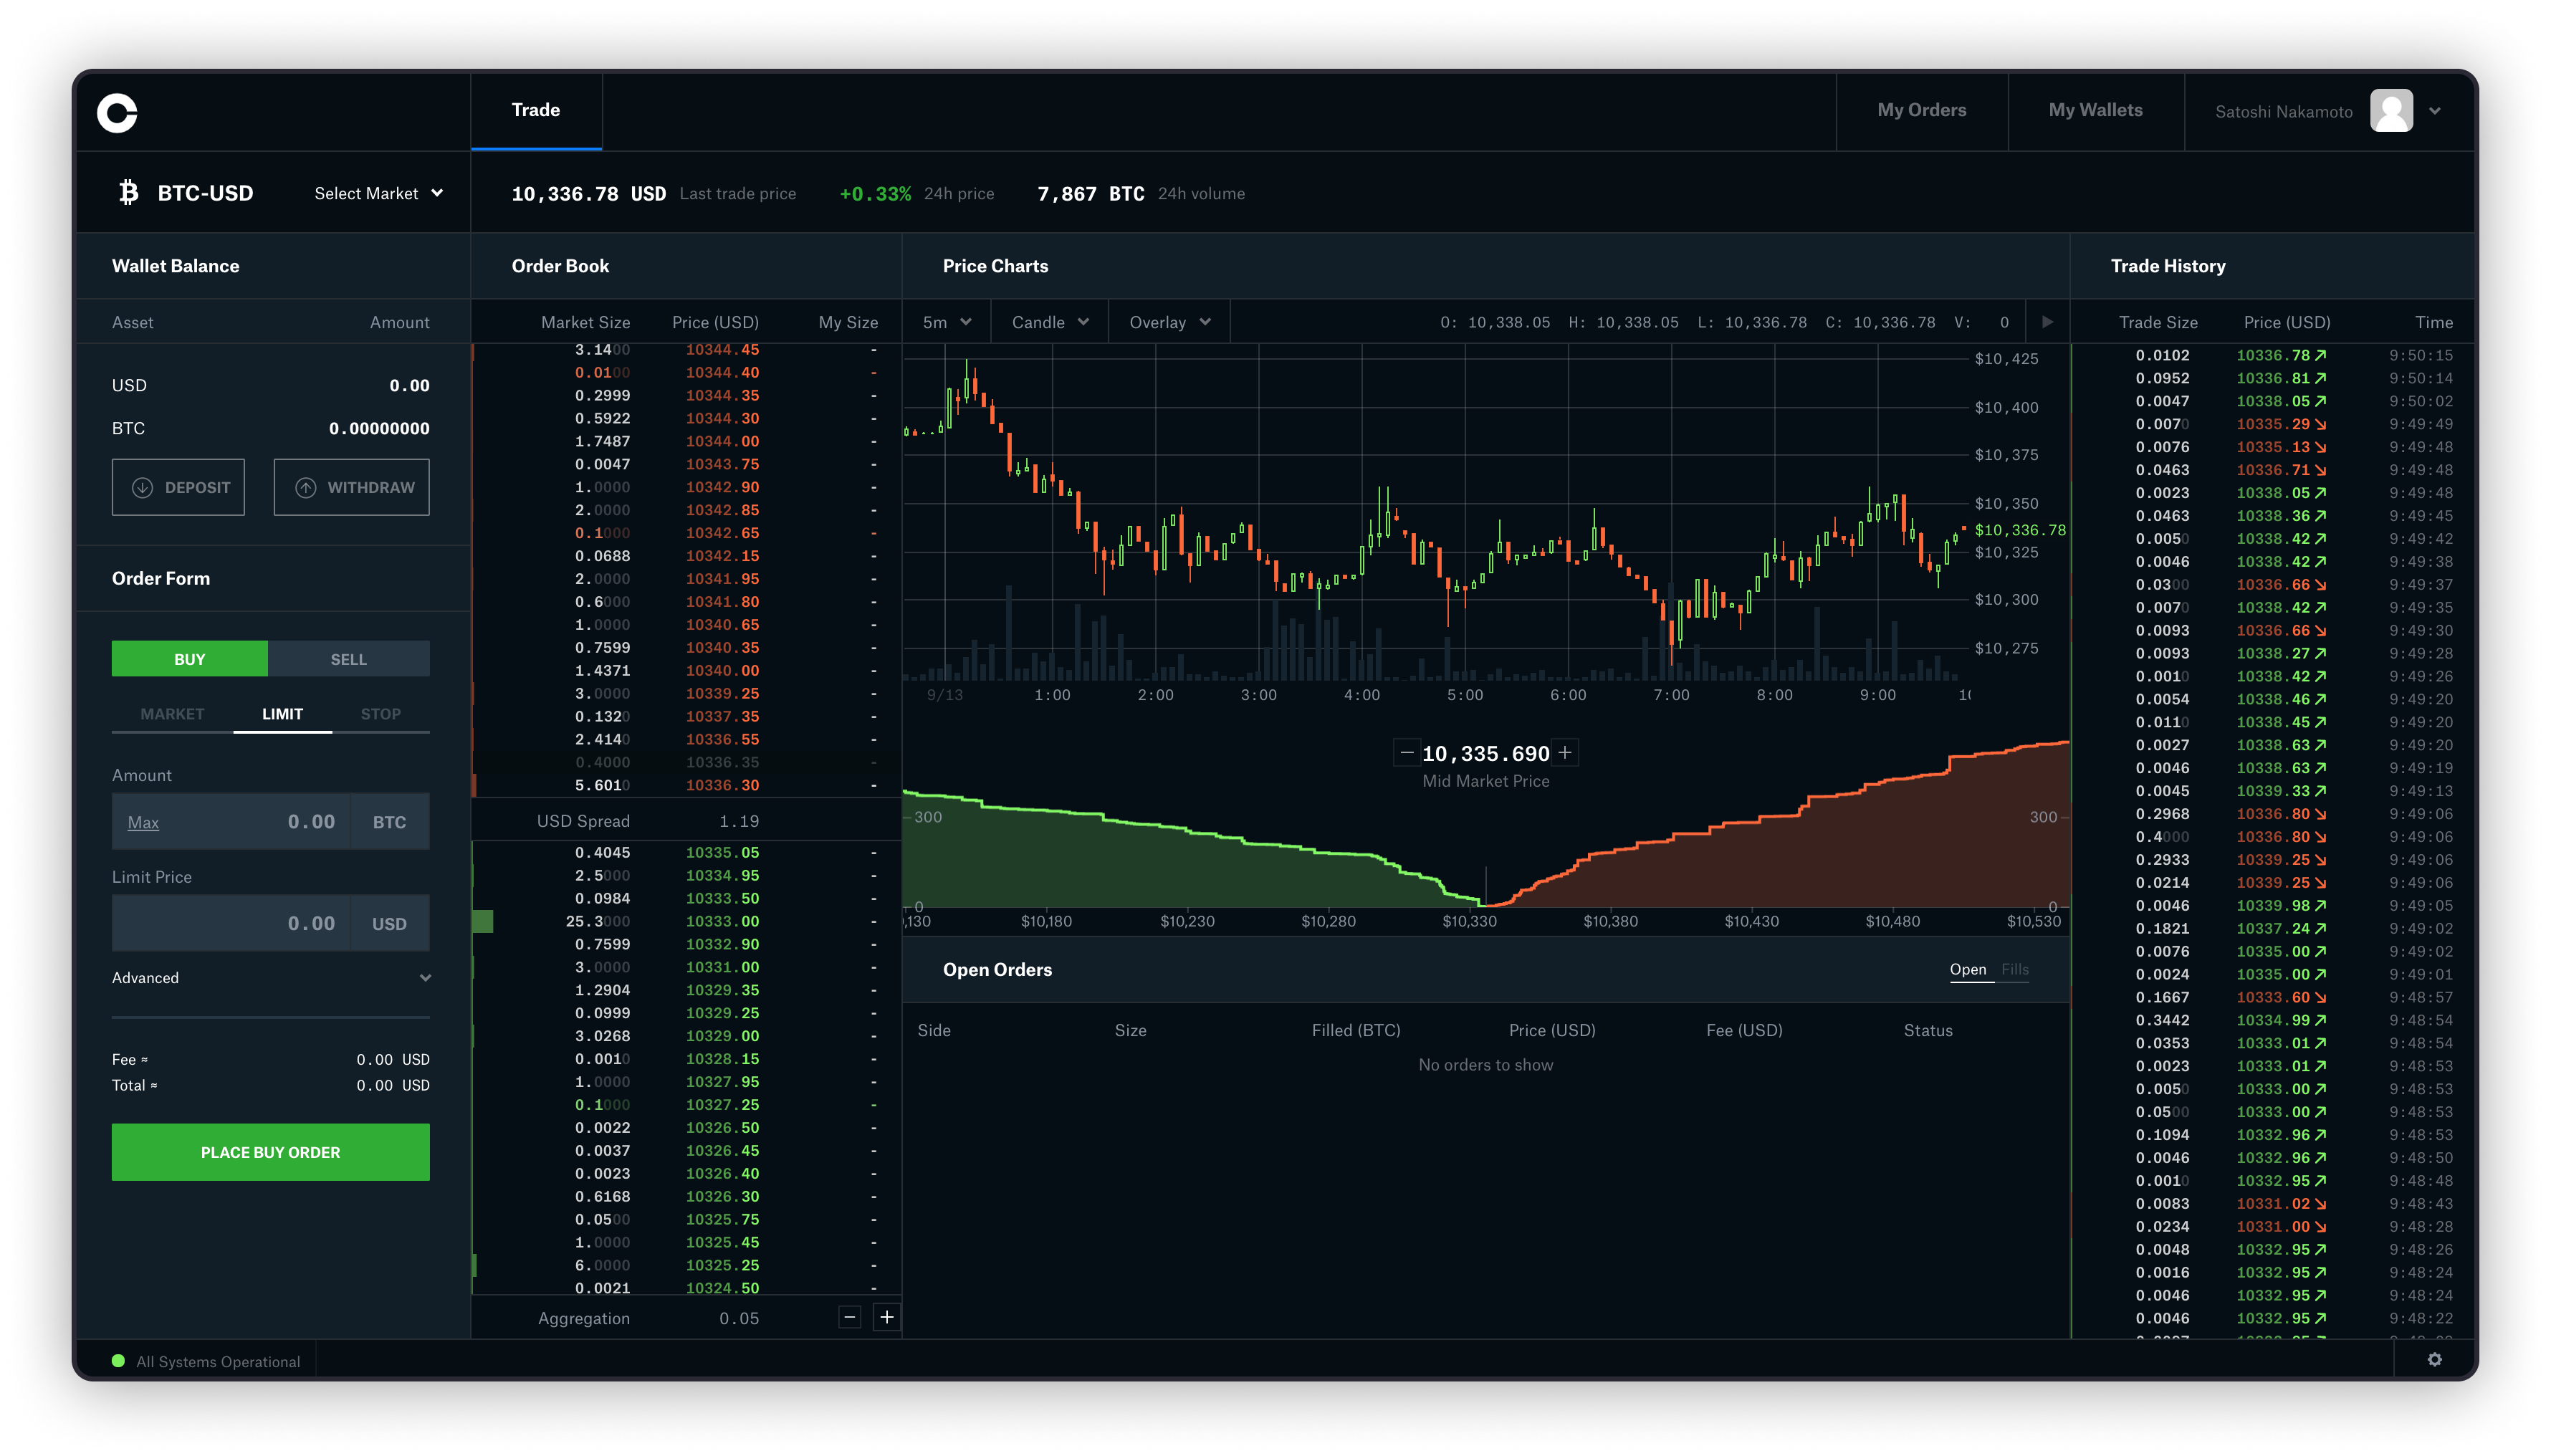Toggle to SELL order form

pyautogui.click(x=350, y=657)
